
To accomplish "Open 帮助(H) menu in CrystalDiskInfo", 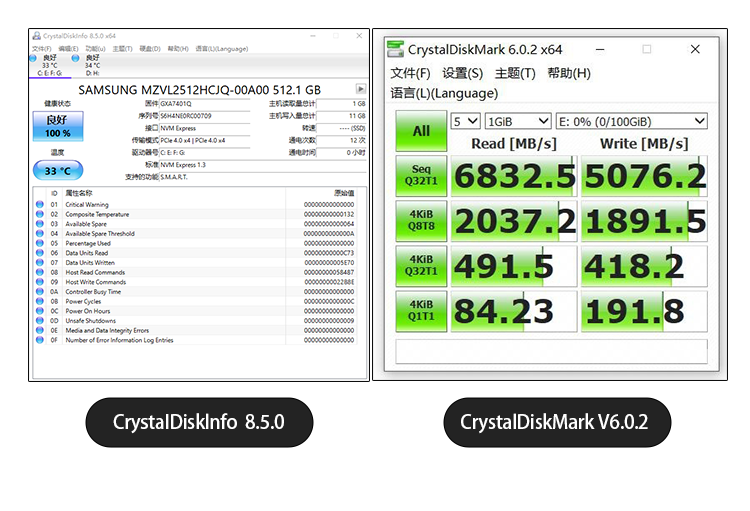I will tap(178, 49).
